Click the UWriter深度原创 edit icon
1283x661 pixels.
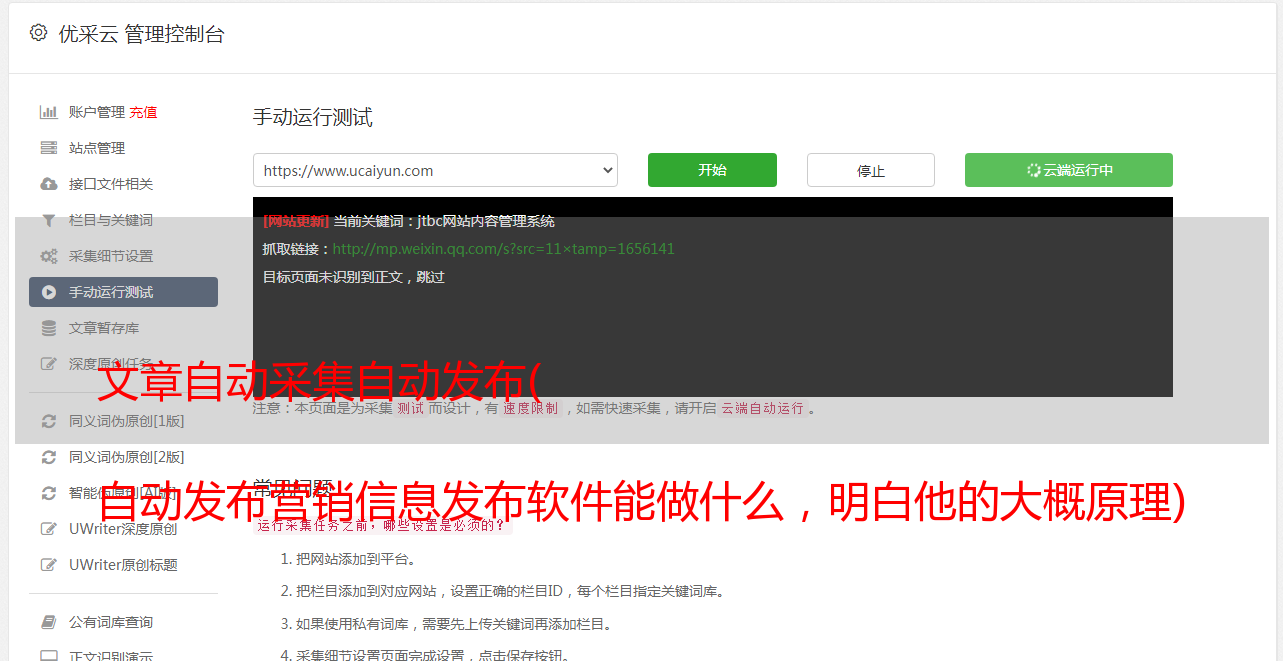(48, 529)
